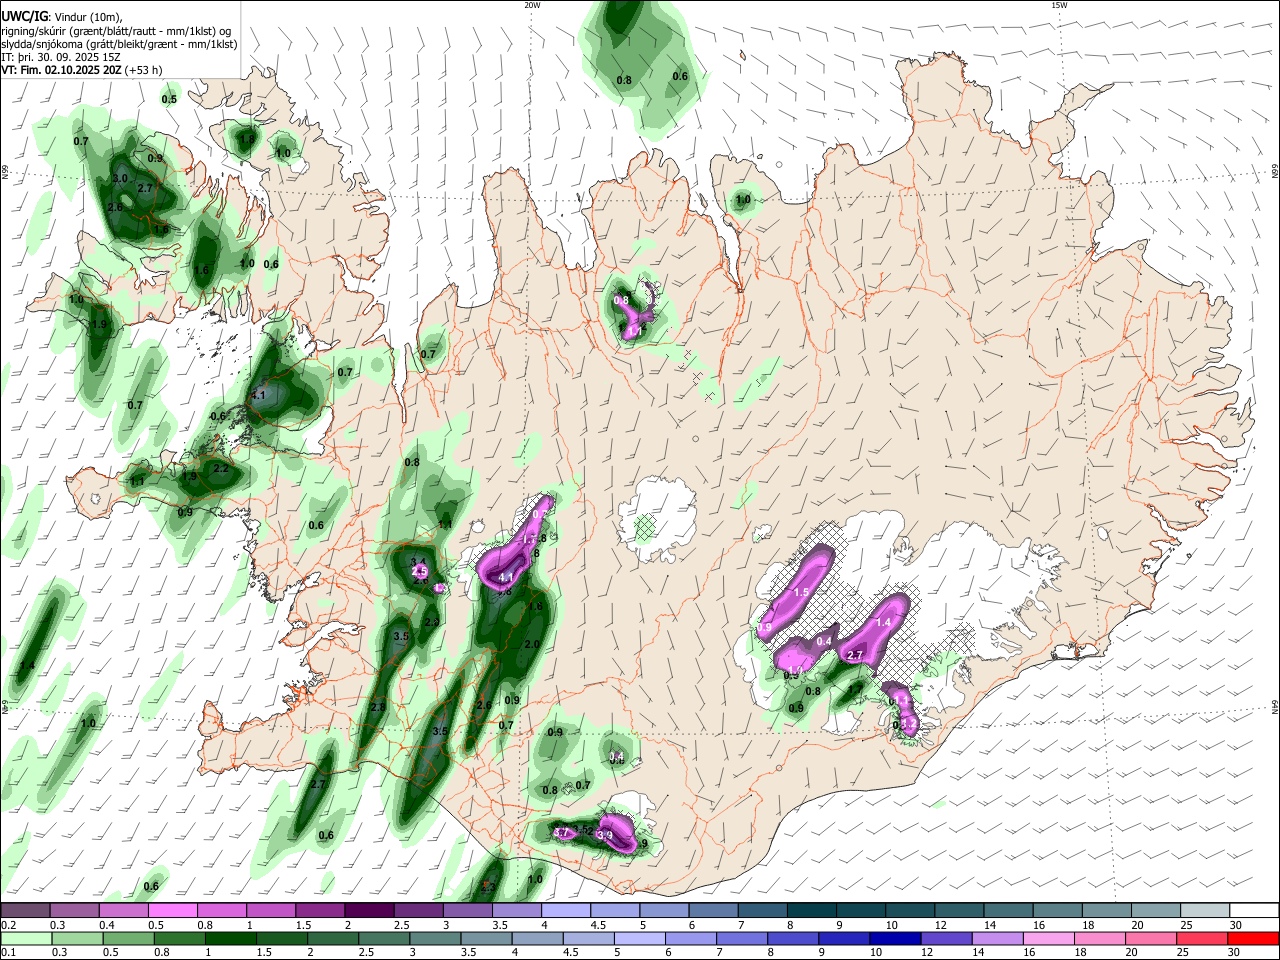Image resolution: width=1280 pixels, height=960 pixels.
Task: Click the 'slydda/snjókoma' legend description line
Action: (x=119, y=44)
